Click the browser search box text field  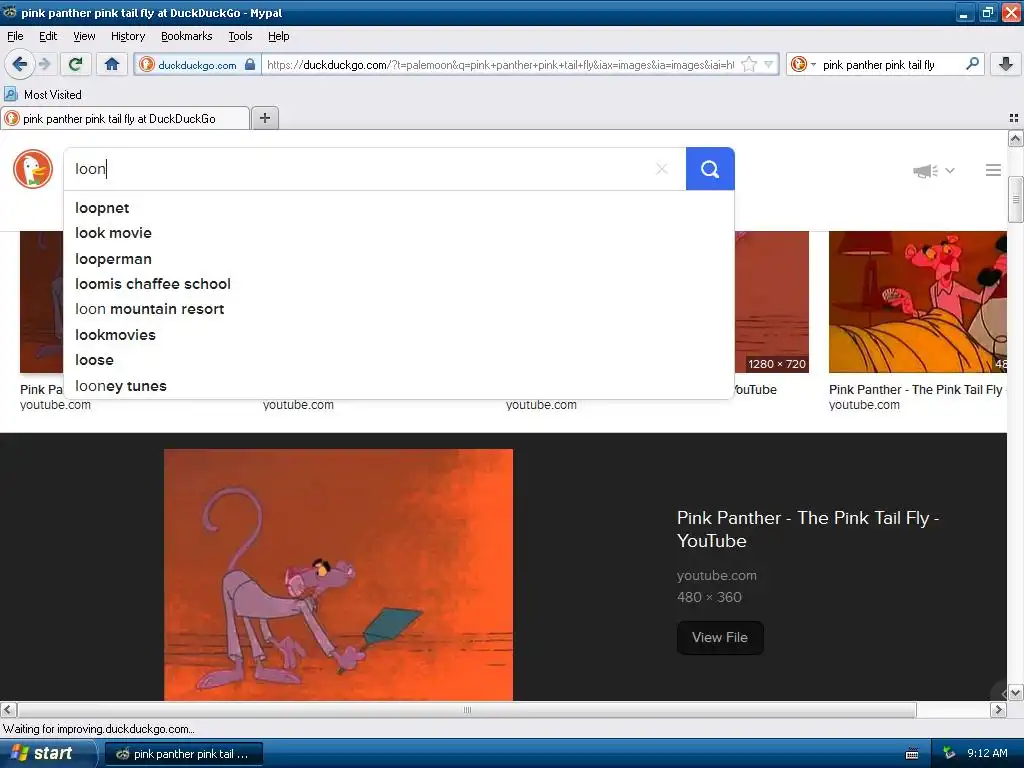pos(889,65)
